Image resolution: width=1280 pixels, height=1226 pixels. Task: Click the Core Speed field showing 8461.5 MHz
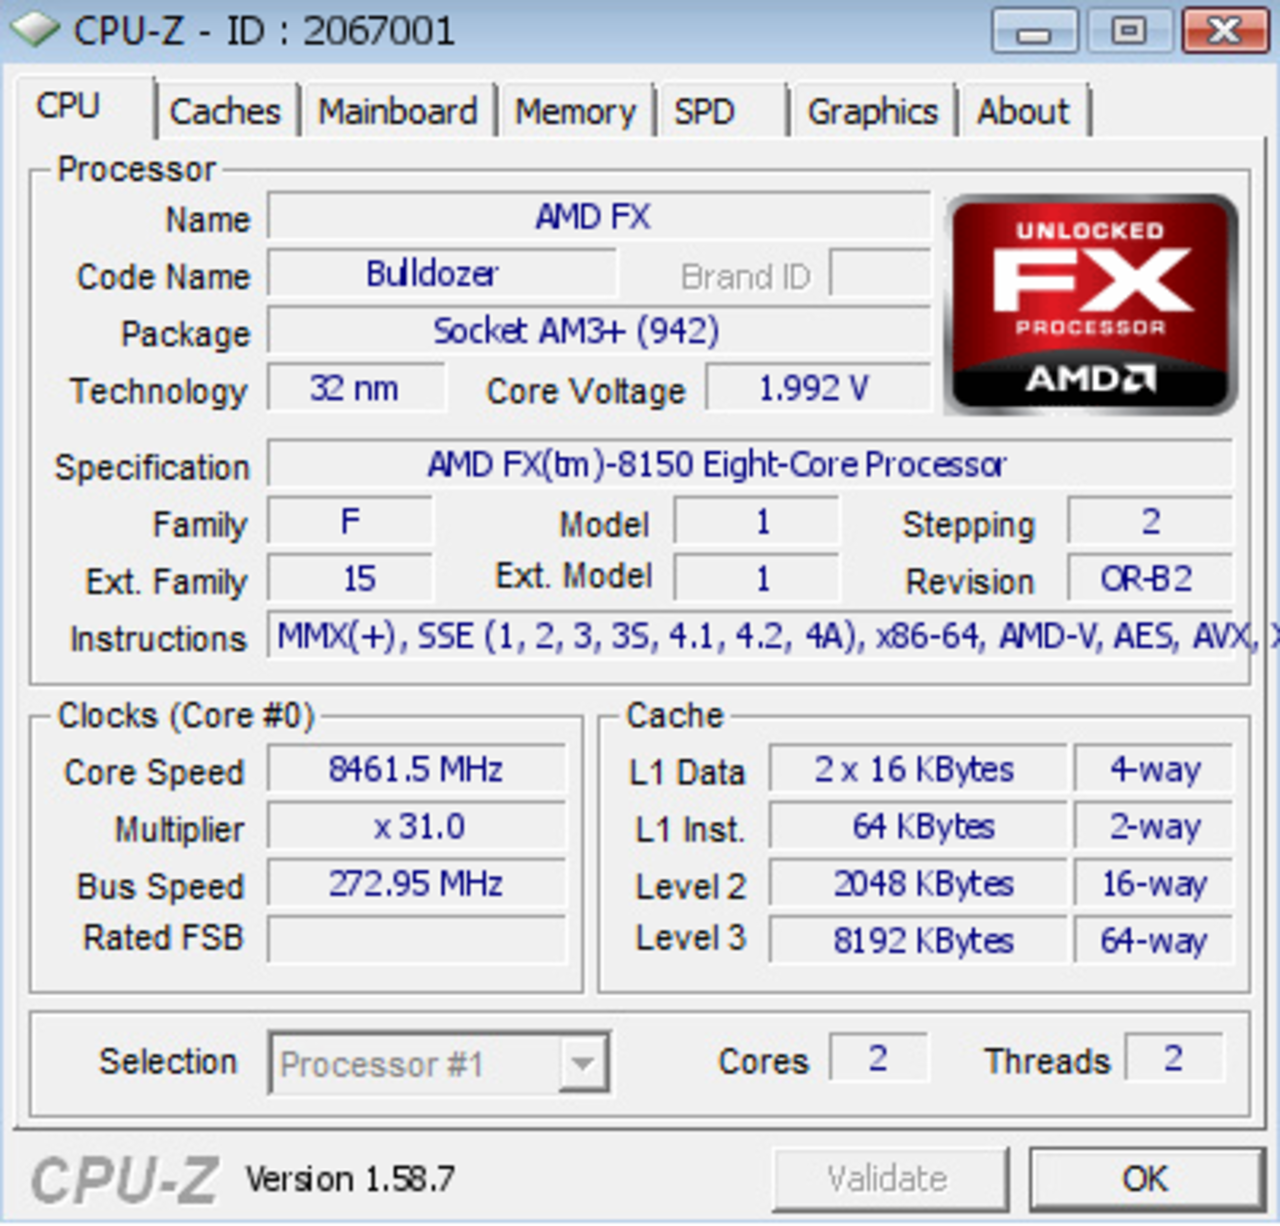click(416, 769)
